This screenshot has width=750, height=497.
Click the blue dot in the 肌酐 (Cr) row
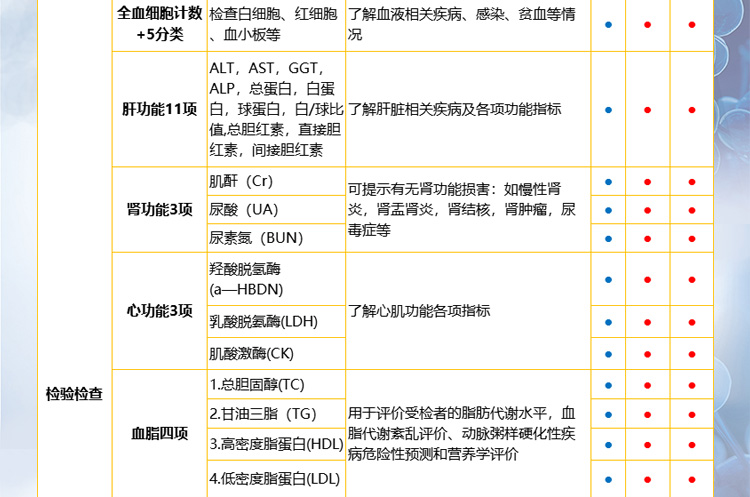click(x=608, y=182)
